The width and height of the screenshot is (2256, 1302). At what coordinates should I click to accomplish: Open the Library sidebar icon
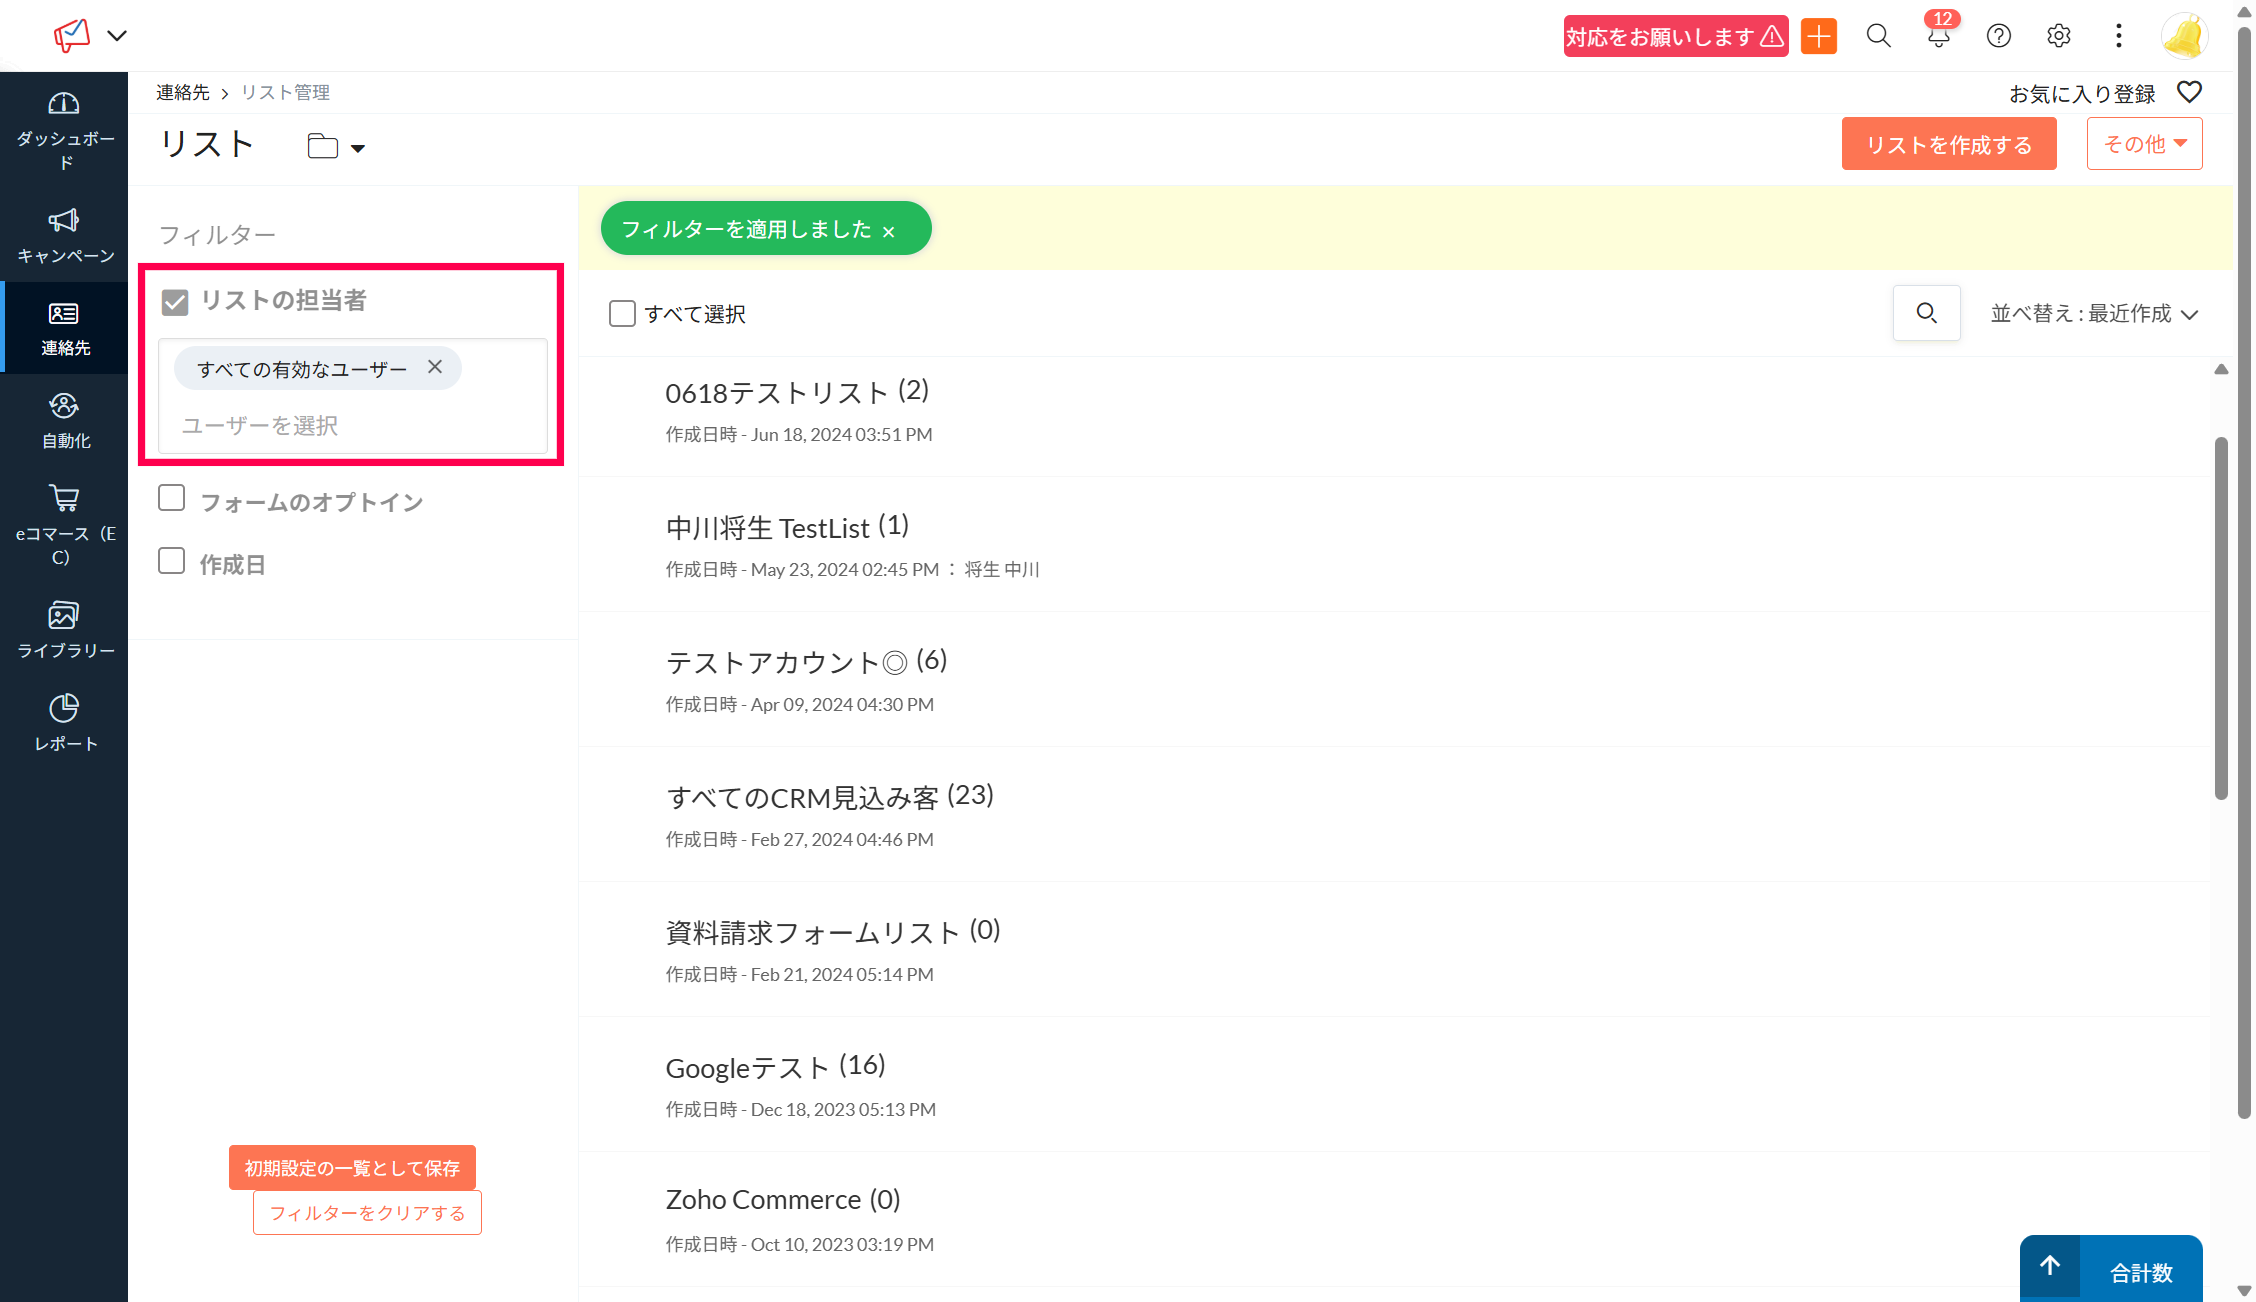point(64,615)
